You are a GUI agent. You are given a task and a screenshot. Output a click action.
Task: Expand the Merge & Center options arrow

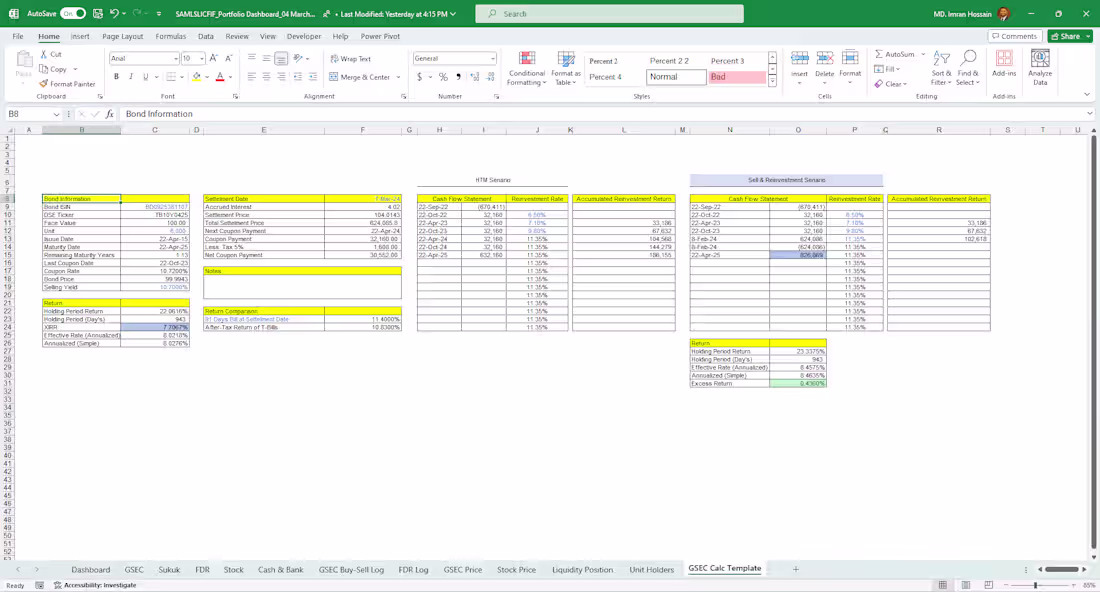coord(398,77)
